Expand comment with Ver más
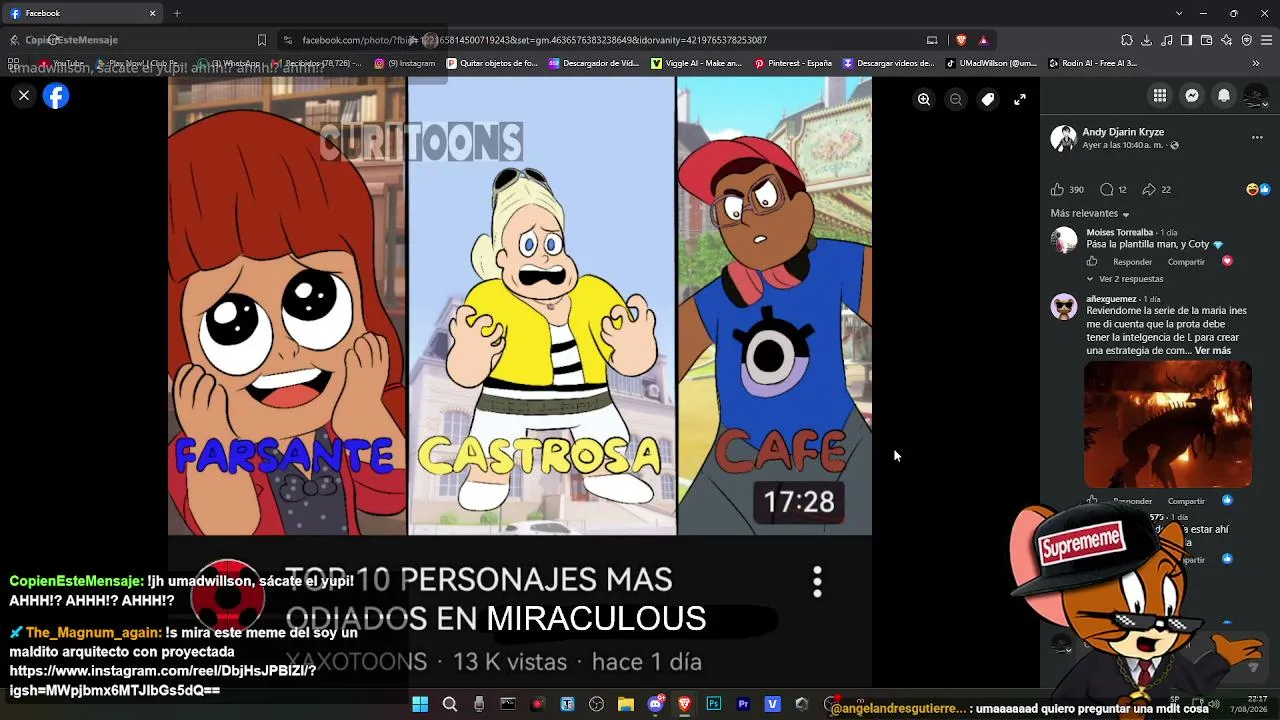The width and height of the screenshot is (1280, 720). click(1213, 351)
